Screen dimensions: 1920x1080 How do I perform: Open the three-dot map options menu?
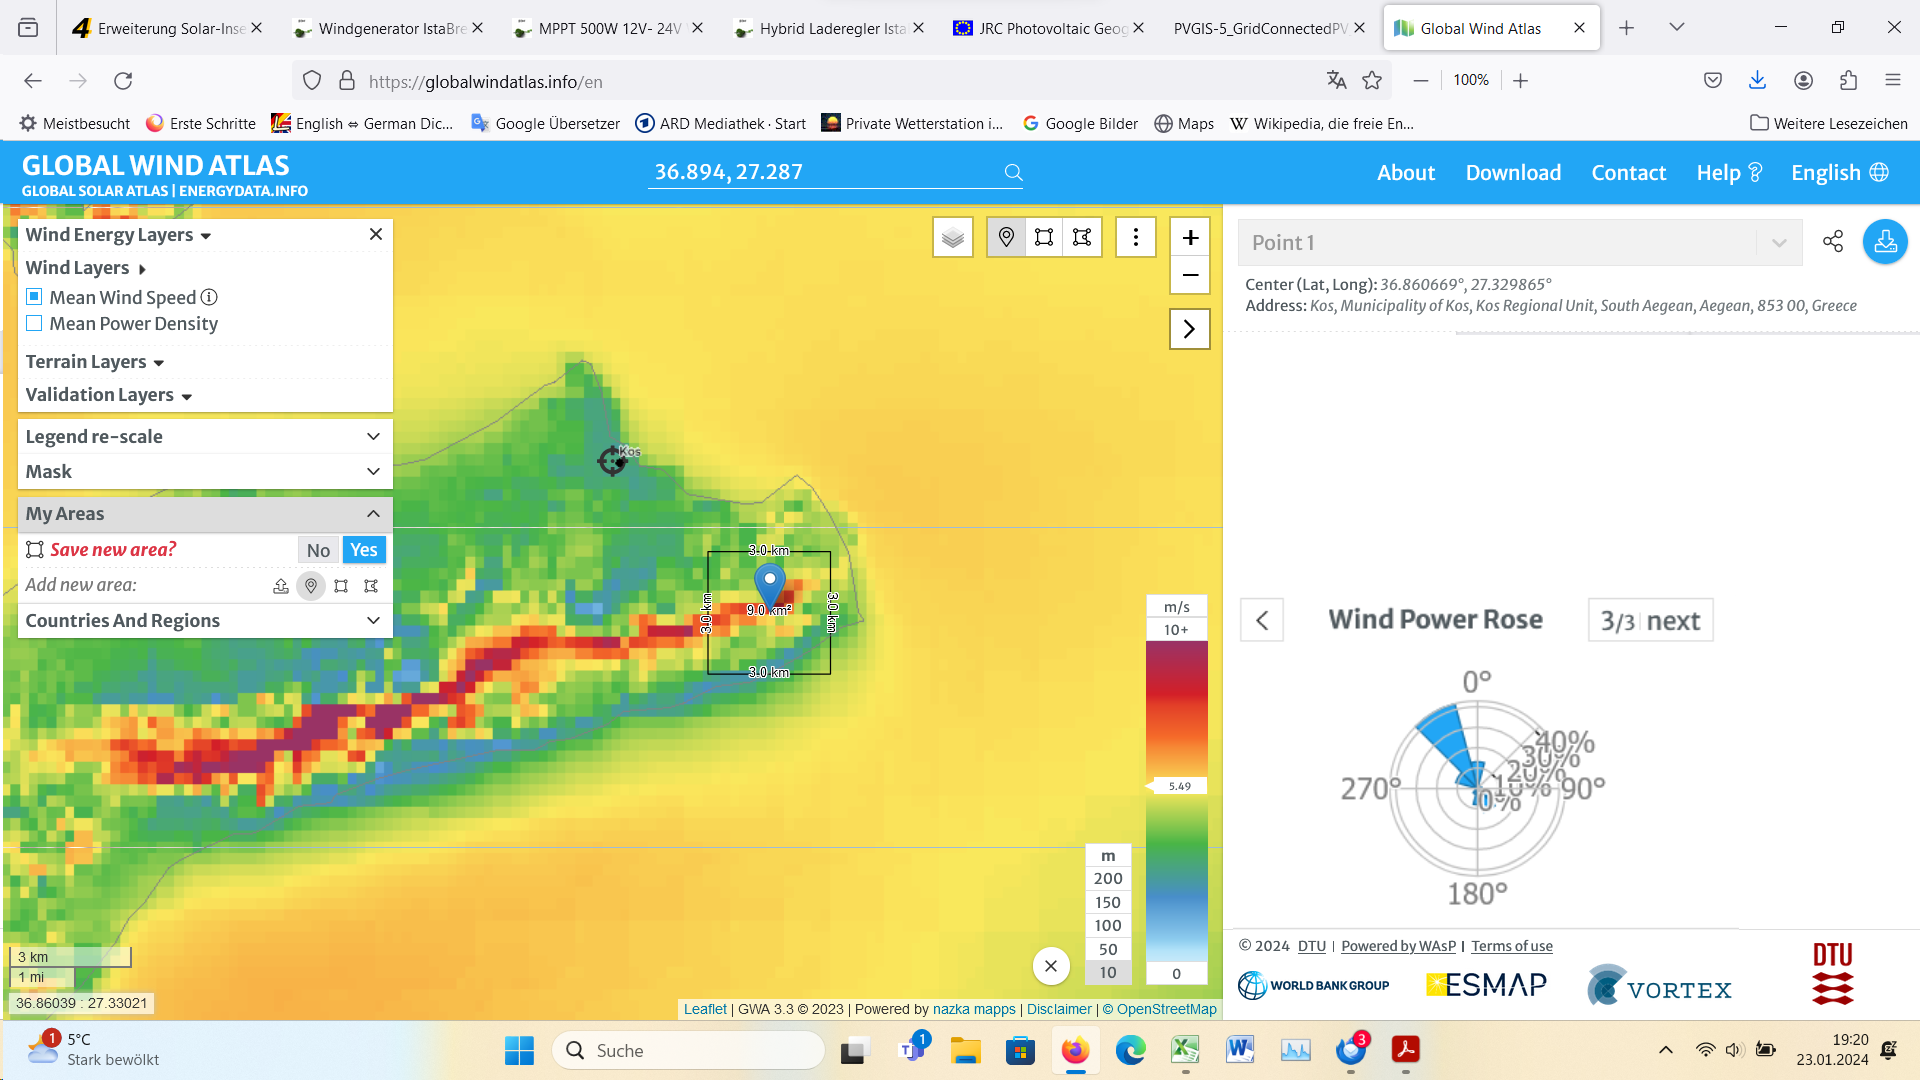[x=1135, y=238]
